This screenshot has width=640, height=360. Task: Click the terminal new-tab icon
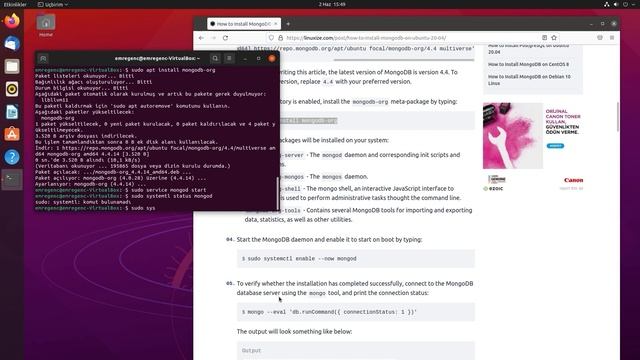43,58
